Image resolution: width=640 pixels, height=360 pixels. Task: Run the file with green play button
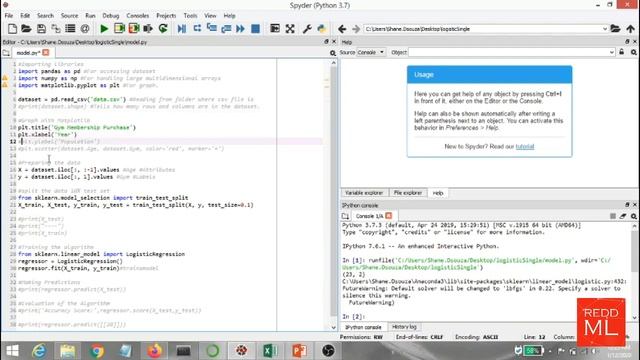tap(104, 29)
